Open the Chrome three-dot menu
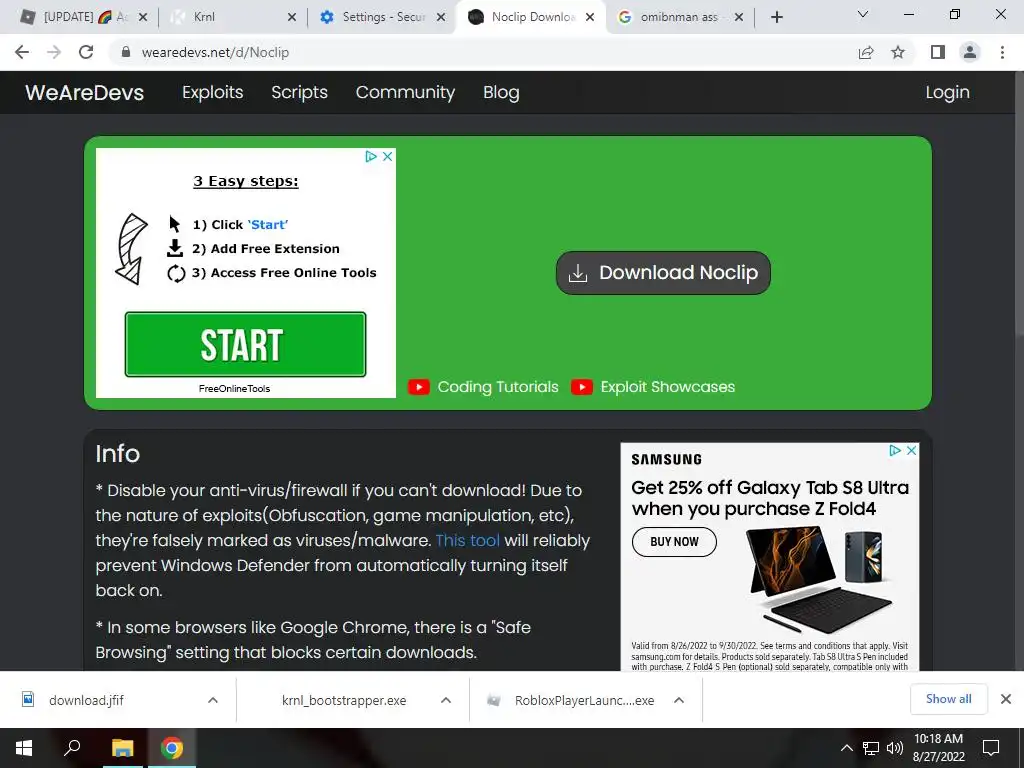 coord(1002,52)
